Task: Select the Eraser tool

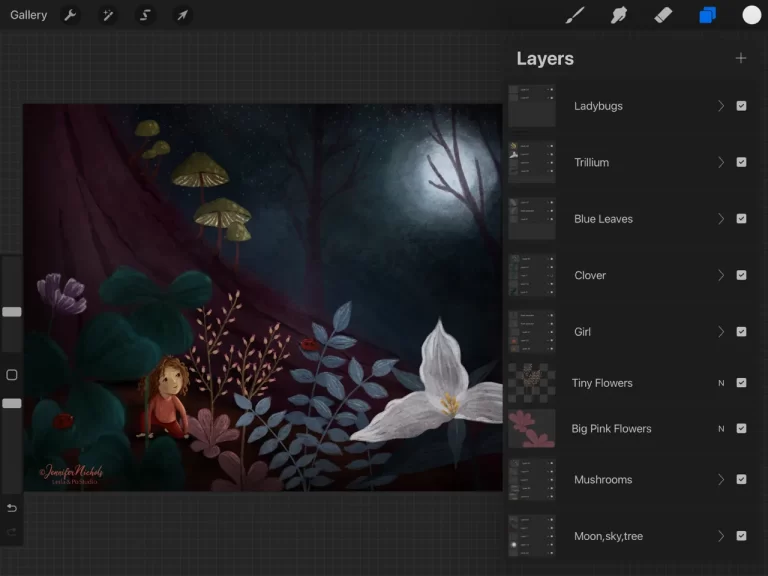Action: point(663,15)
